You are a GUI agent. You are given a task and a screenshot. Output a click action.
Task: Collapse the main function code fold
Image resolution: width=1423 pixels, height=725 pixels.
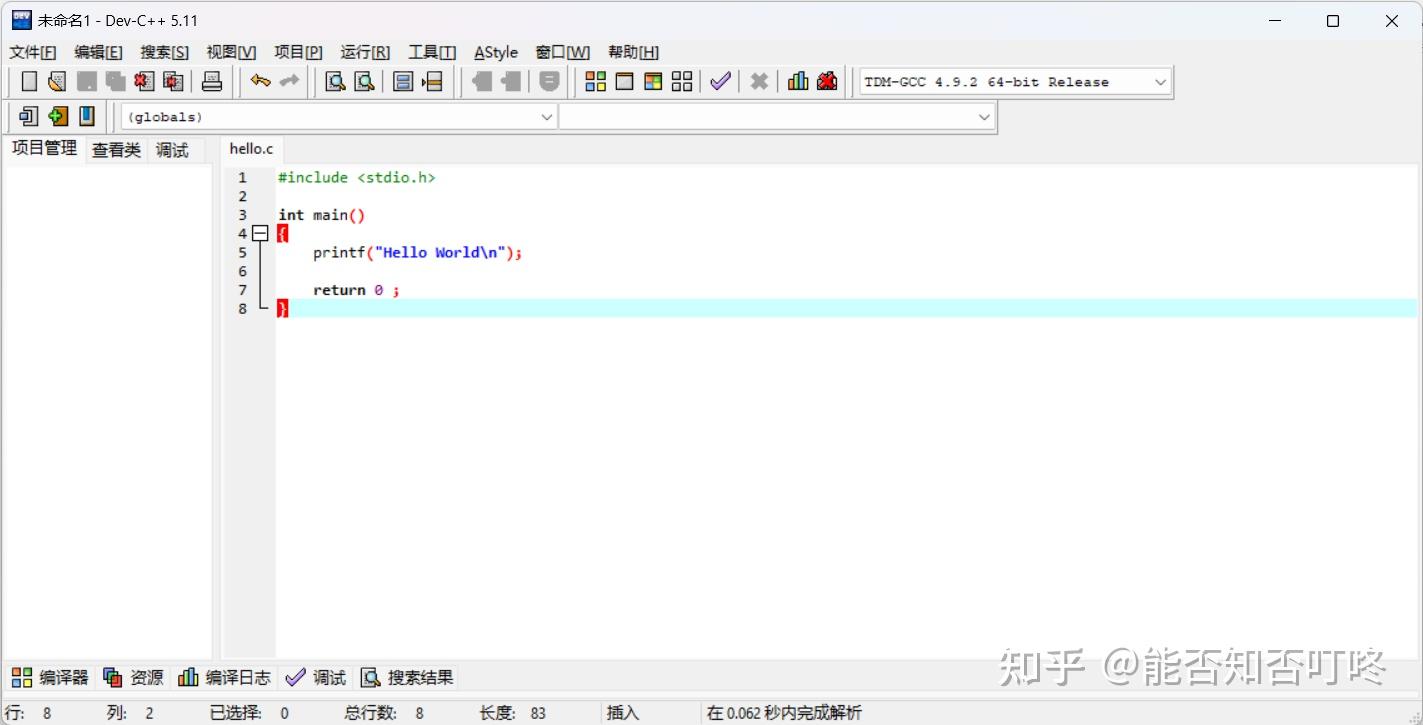[x=260, y=233]
